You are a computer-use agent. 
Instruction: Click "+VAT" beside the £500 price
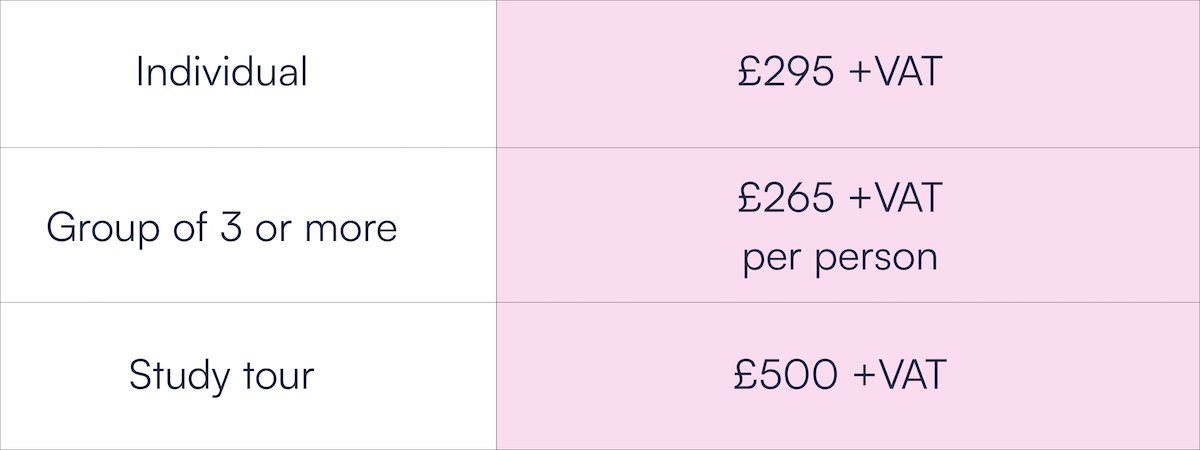point(898,375)
